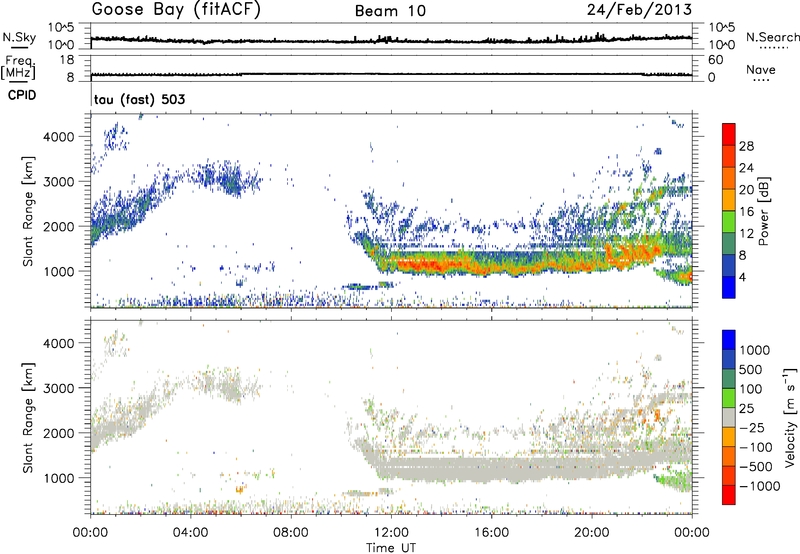The width and height of the screenshot is (800, 554).
Task: Select the 'tau (fast) 503' mode text
Action: tap(139, 99)
